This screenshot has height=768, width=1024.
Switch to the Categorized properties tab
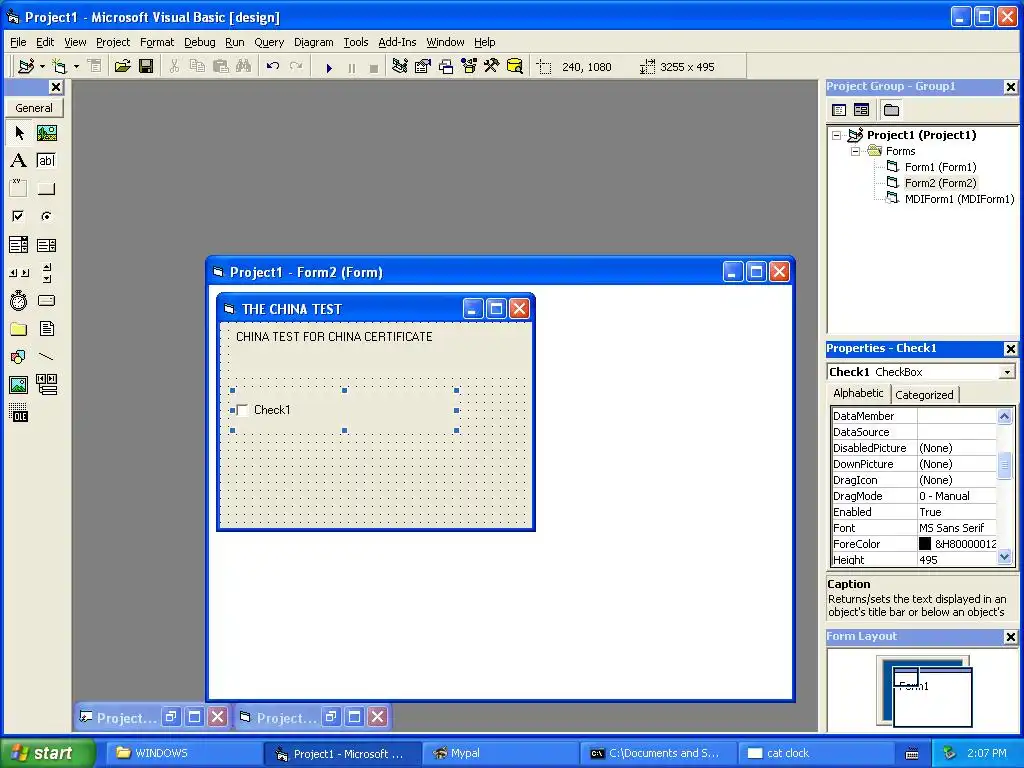point(924,394)
